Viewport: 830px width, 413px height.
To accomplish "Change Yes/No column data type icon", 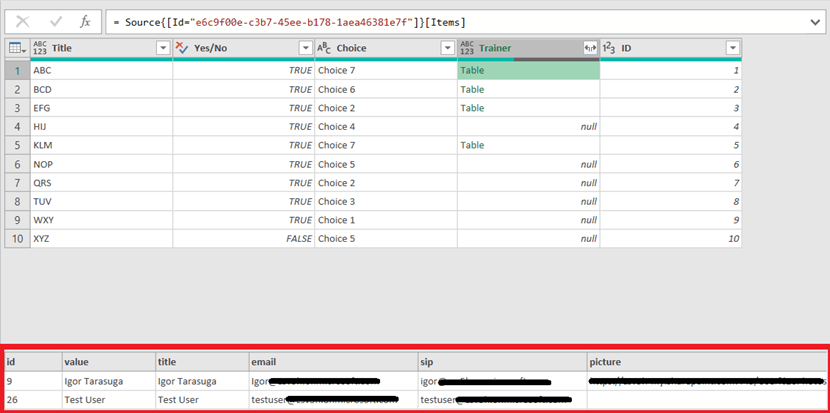I will click(x=182, y=48).
